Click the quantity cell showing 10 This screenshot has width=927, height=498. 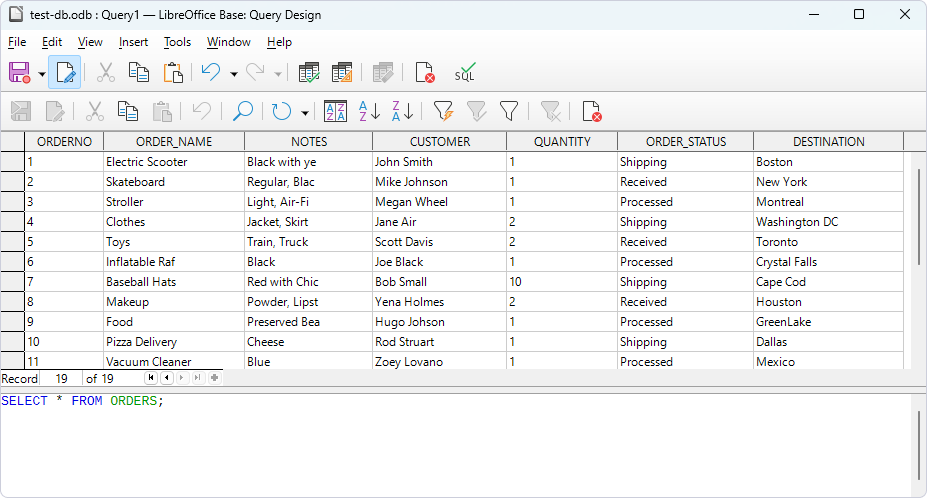coord(562,282)
